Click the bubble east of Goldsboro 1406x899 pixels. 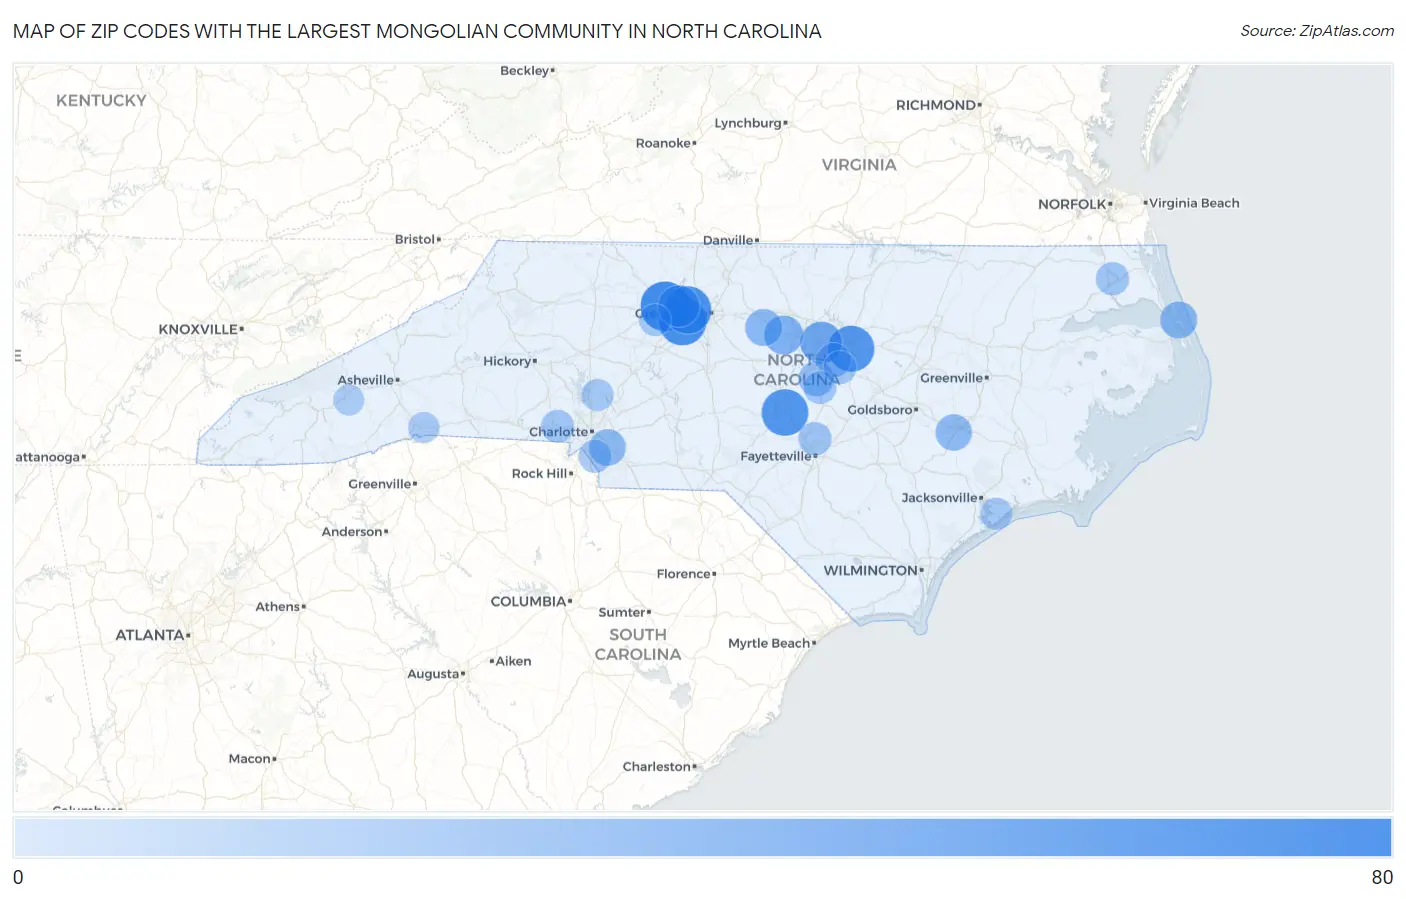pos(954,432)
